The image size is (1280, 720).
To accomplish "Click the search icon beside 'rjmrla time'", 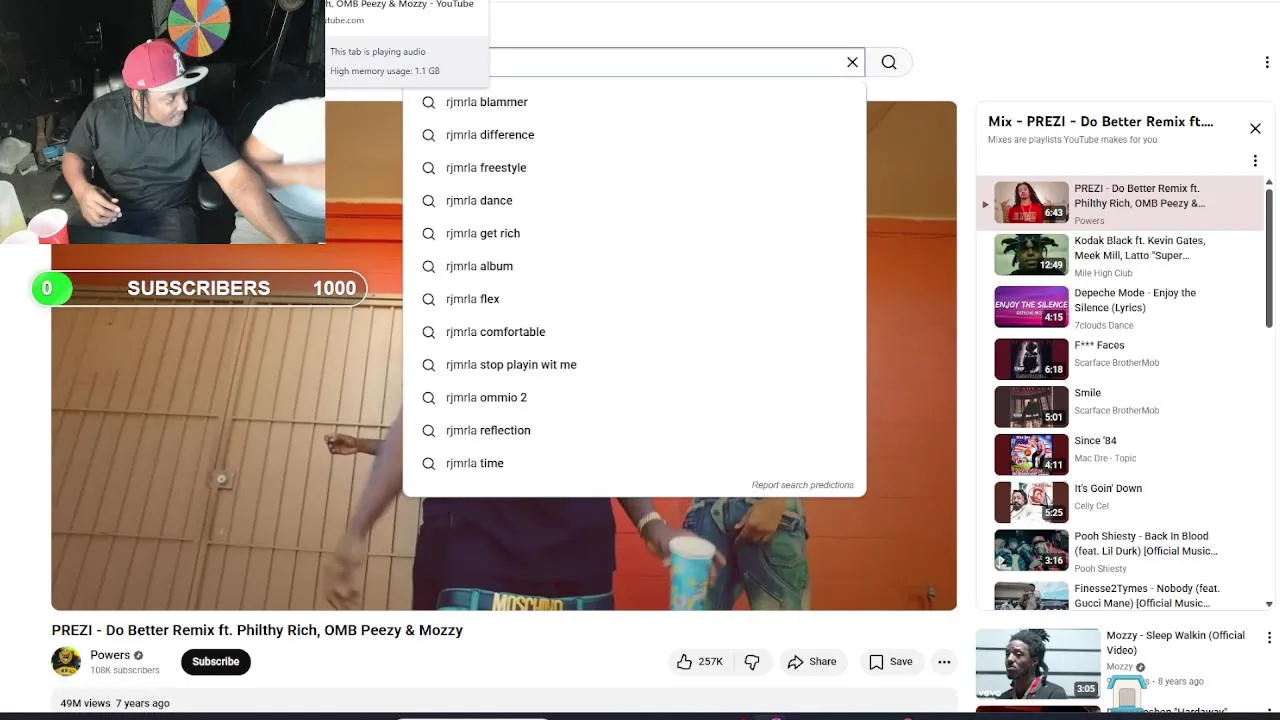I will (x=428, y=463).
